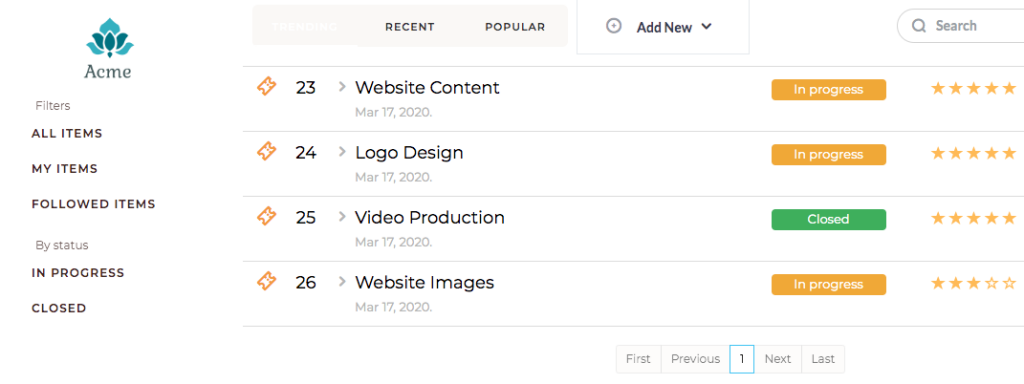The image size is (1024, 384).
Task: Set Website Images rating with the fourth star
Action: (x=991, y=283)
